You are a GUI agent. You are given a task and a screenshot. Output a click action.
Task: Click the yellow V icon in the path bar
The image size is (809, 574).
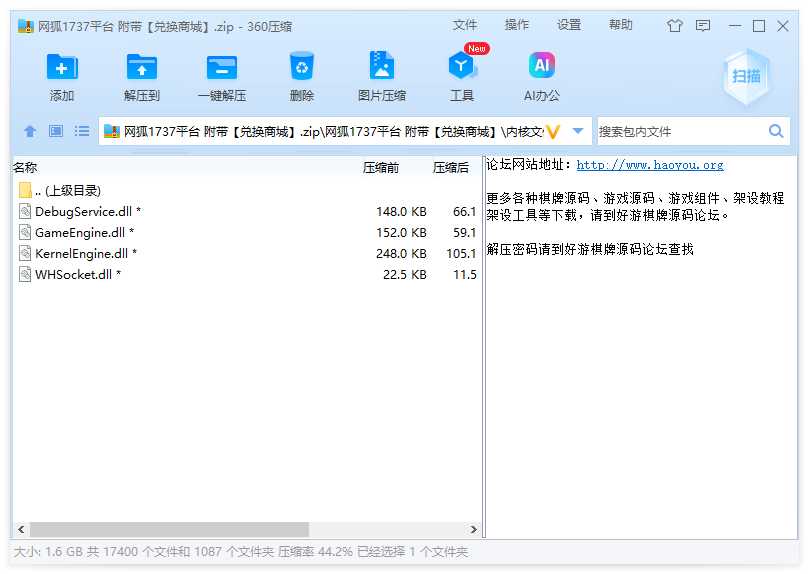click(x=553, y=132)
